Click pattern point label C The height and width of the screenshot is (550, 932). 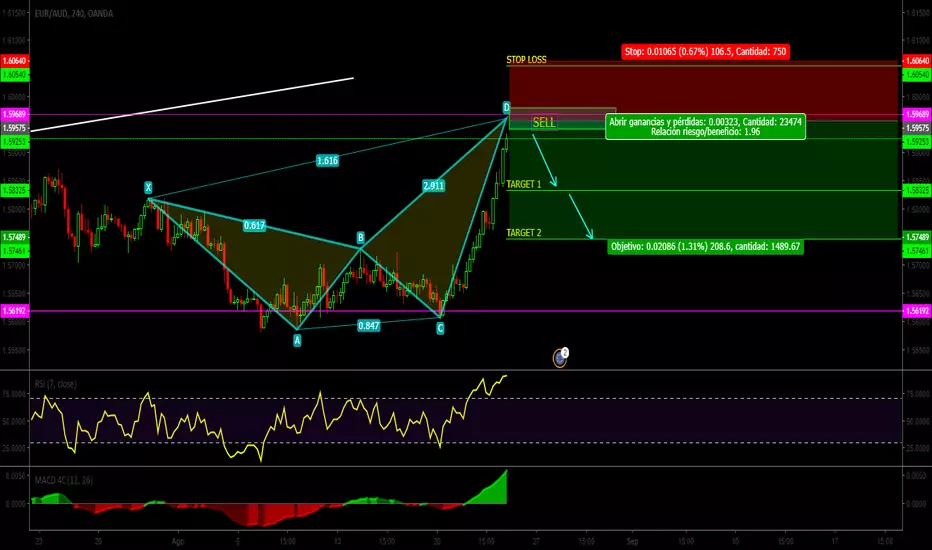tap(440, 328)
